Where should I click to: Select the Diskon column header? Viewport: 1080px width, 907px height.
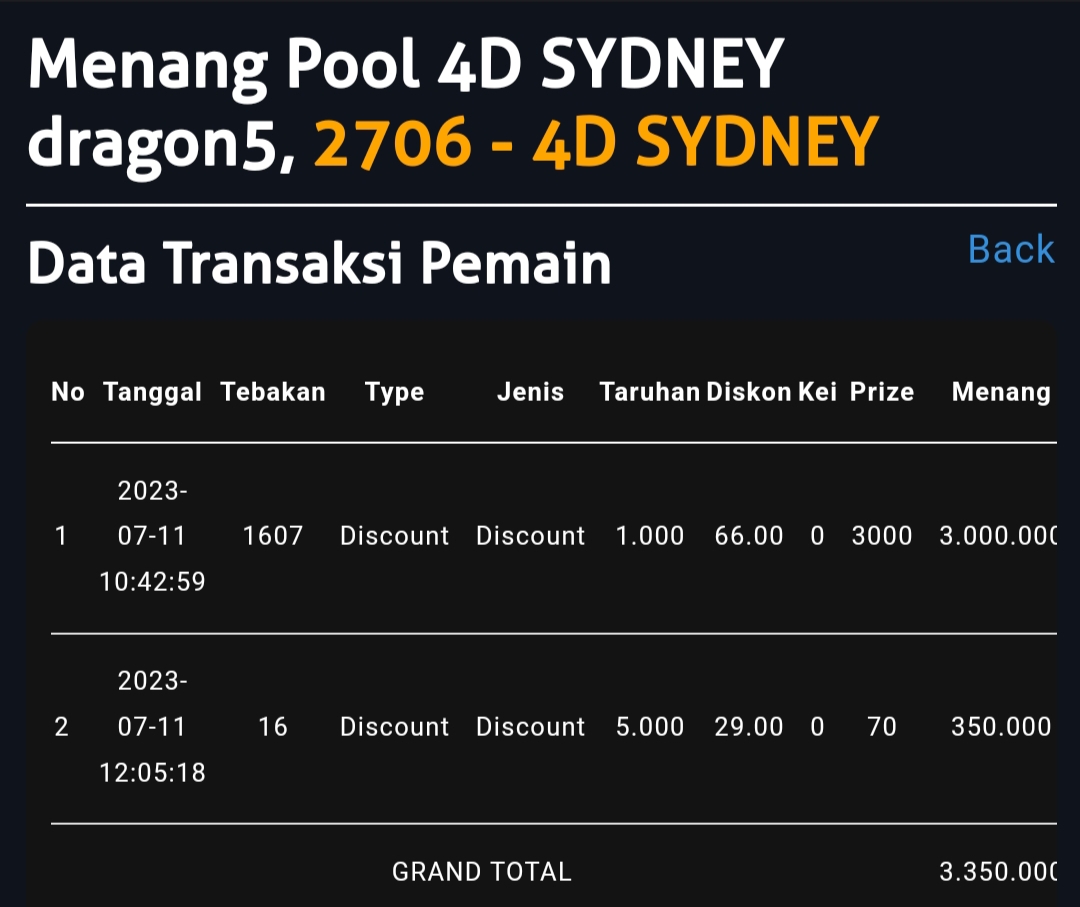[748, 392]
